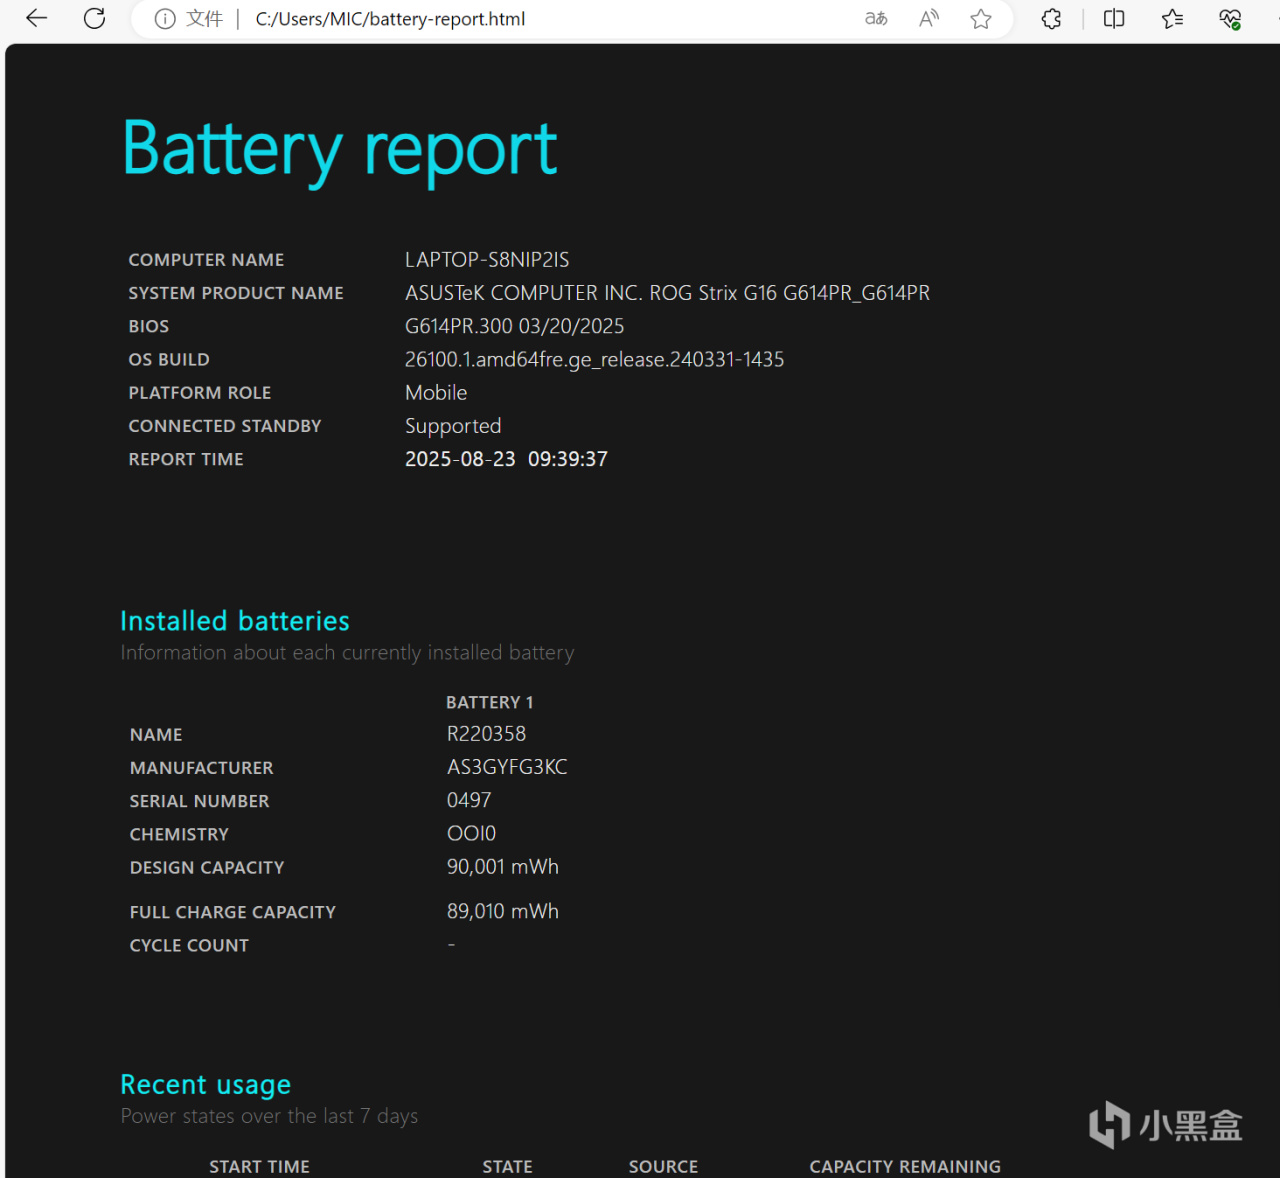Screen dimensions: 1280x1178
Task: Click the "CONNECTED STANDBY" label
Action: point(225,426)
